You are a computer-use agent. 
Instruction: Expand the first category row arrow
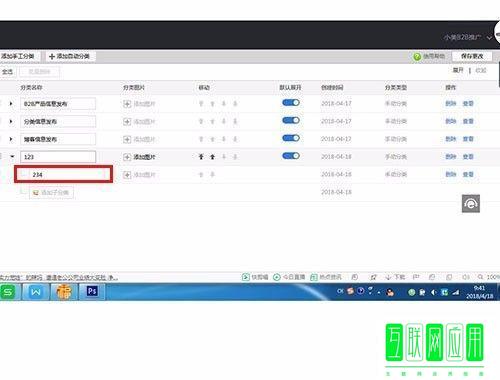(11, 104)
